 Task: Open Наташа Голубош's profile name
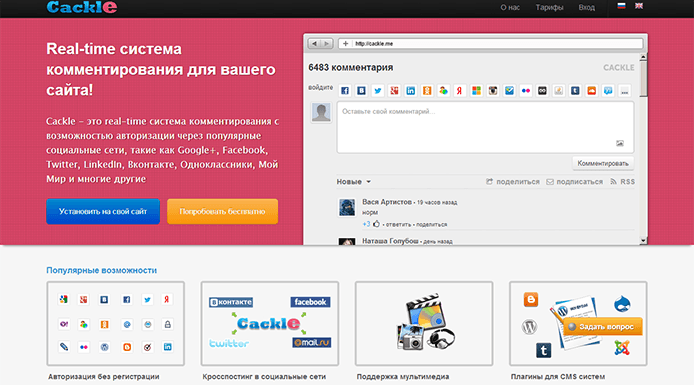click(390, 241)
